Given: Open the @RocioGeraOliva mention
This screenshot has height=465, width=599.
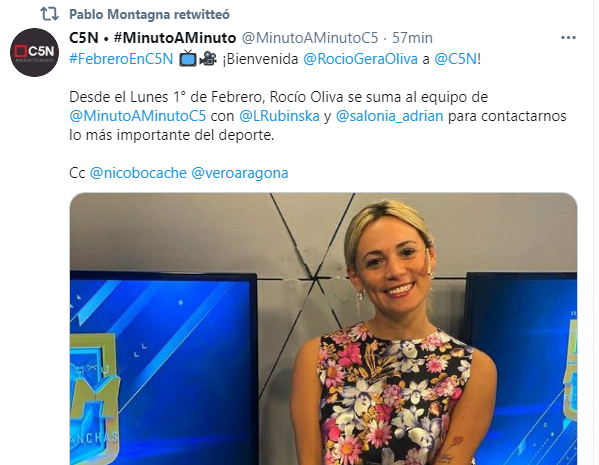Looking at the screenshot, I should point(360,59).
